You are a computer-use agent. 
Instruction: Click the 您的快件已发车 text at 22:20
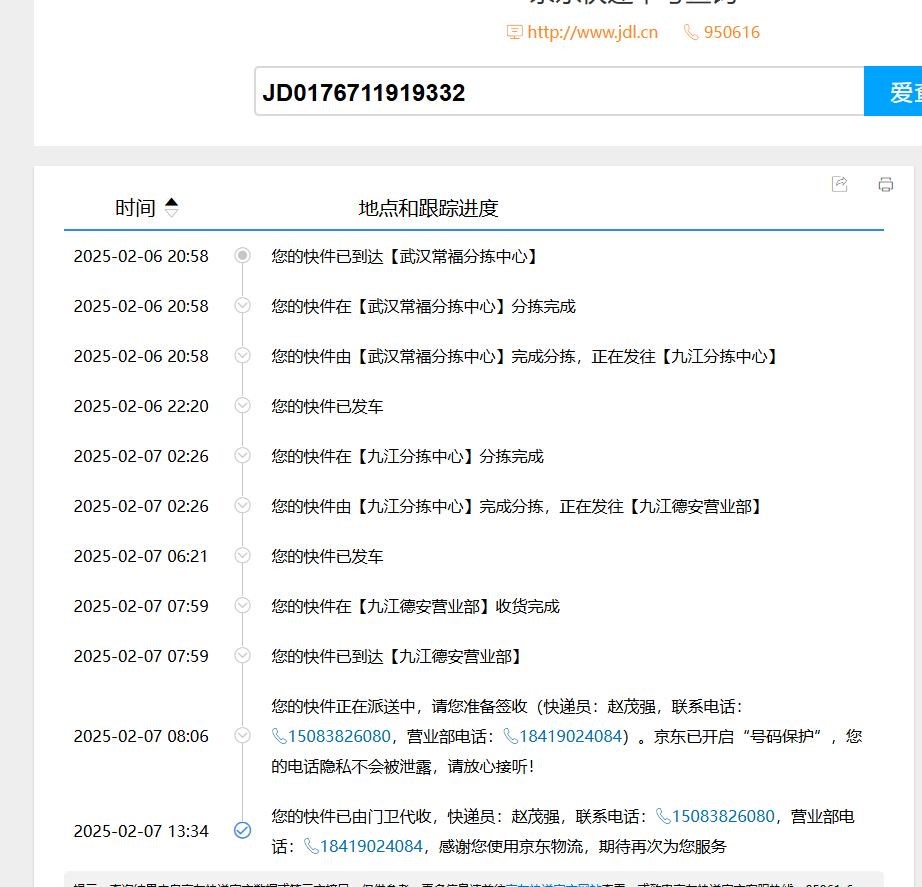click(x=328, y=406)
